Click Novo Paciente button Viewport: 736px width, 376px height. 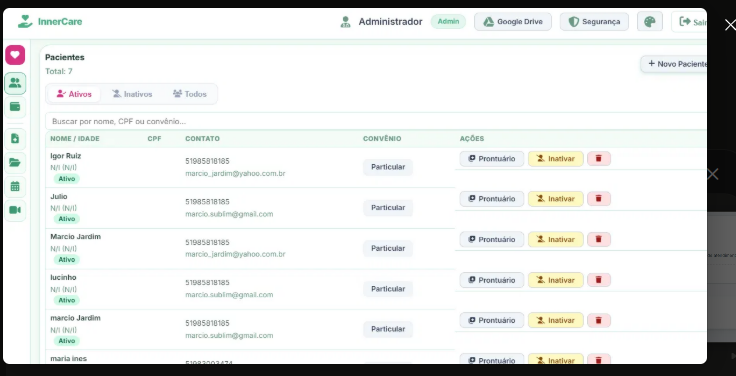(674, 64)
